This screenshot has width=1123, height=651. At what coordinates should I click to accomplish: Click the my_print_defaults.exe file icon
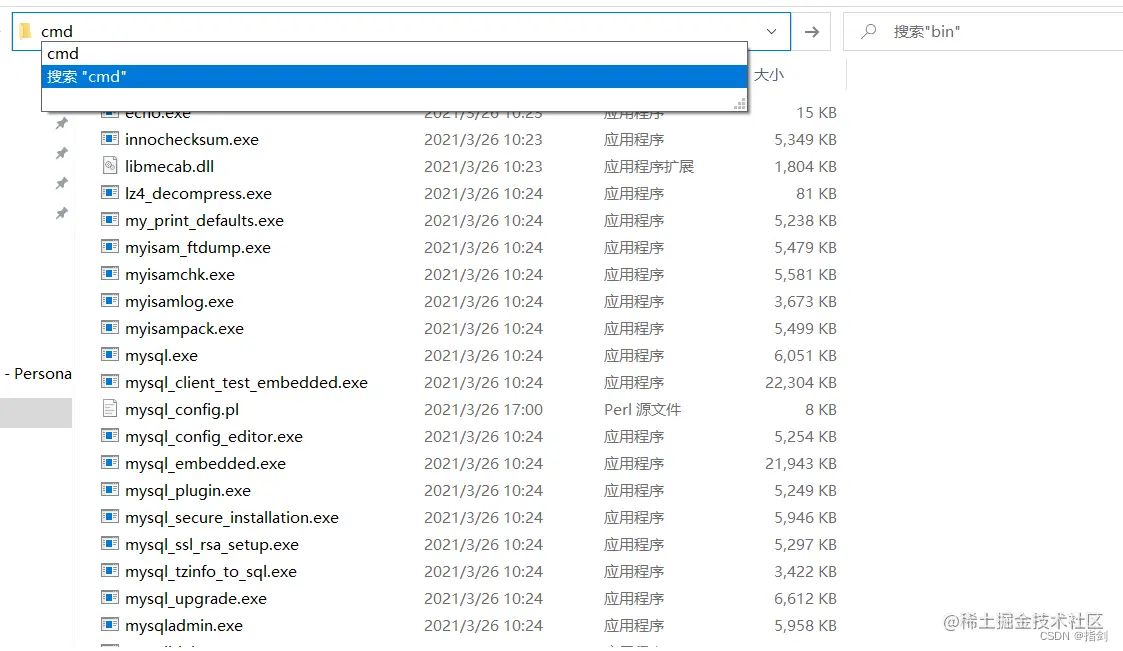pos(110,219)
